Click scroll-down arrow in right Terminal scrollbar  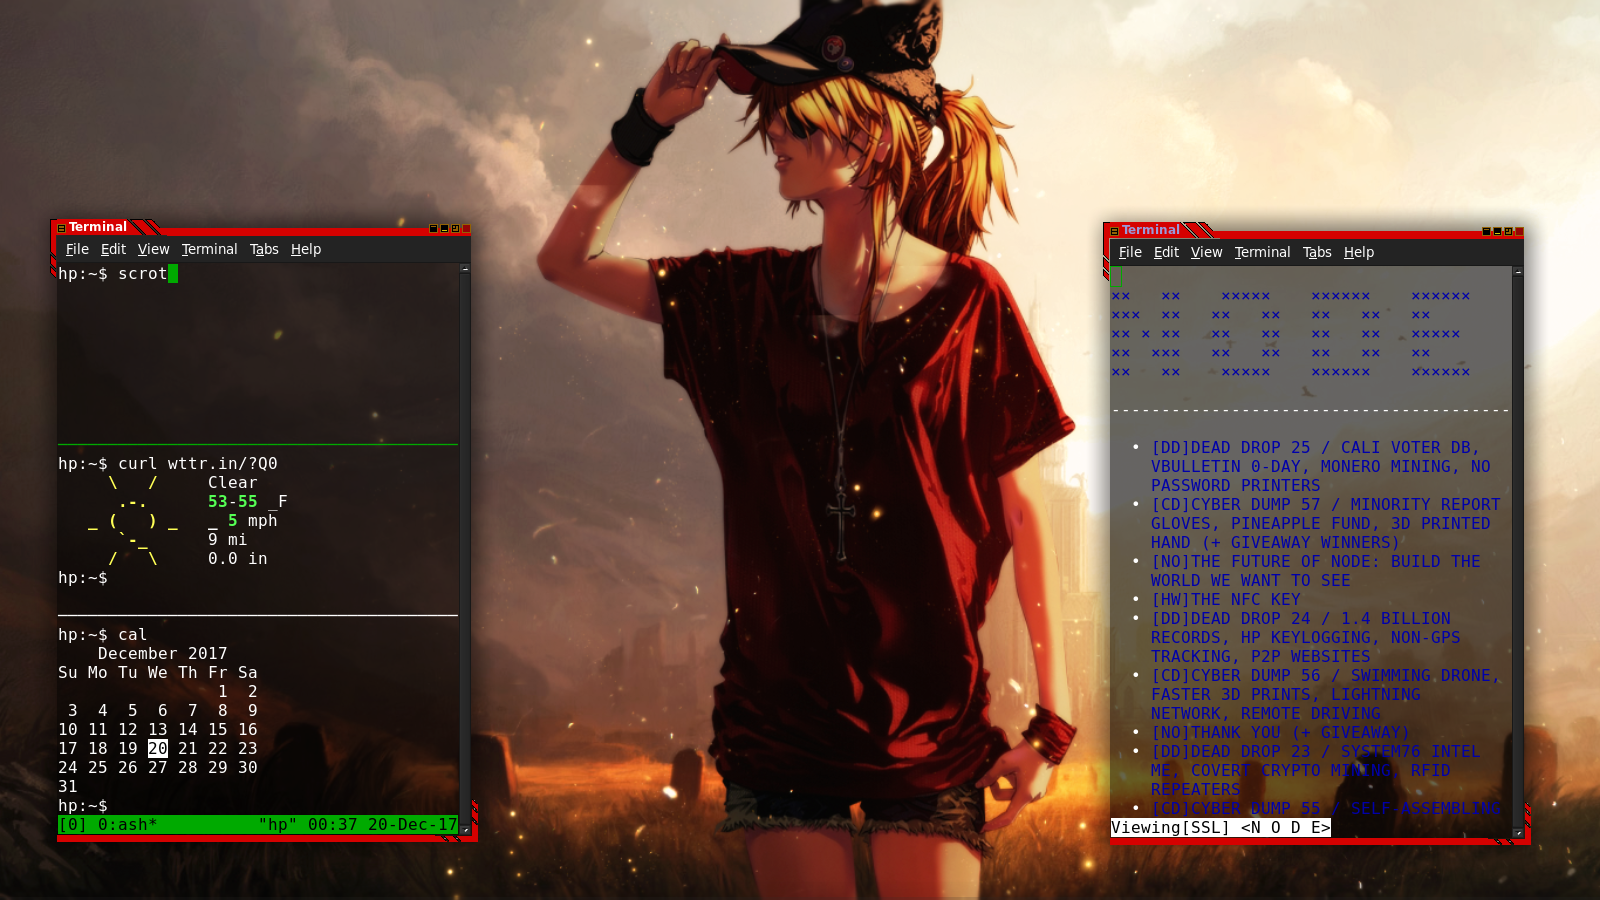(1518, 832)
